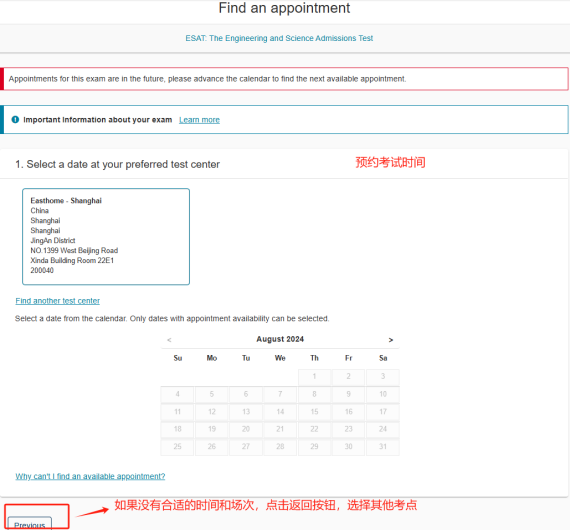571x531 pixels.
Task: Select August 4 calendar cell
Action: (x=177, y=394)
